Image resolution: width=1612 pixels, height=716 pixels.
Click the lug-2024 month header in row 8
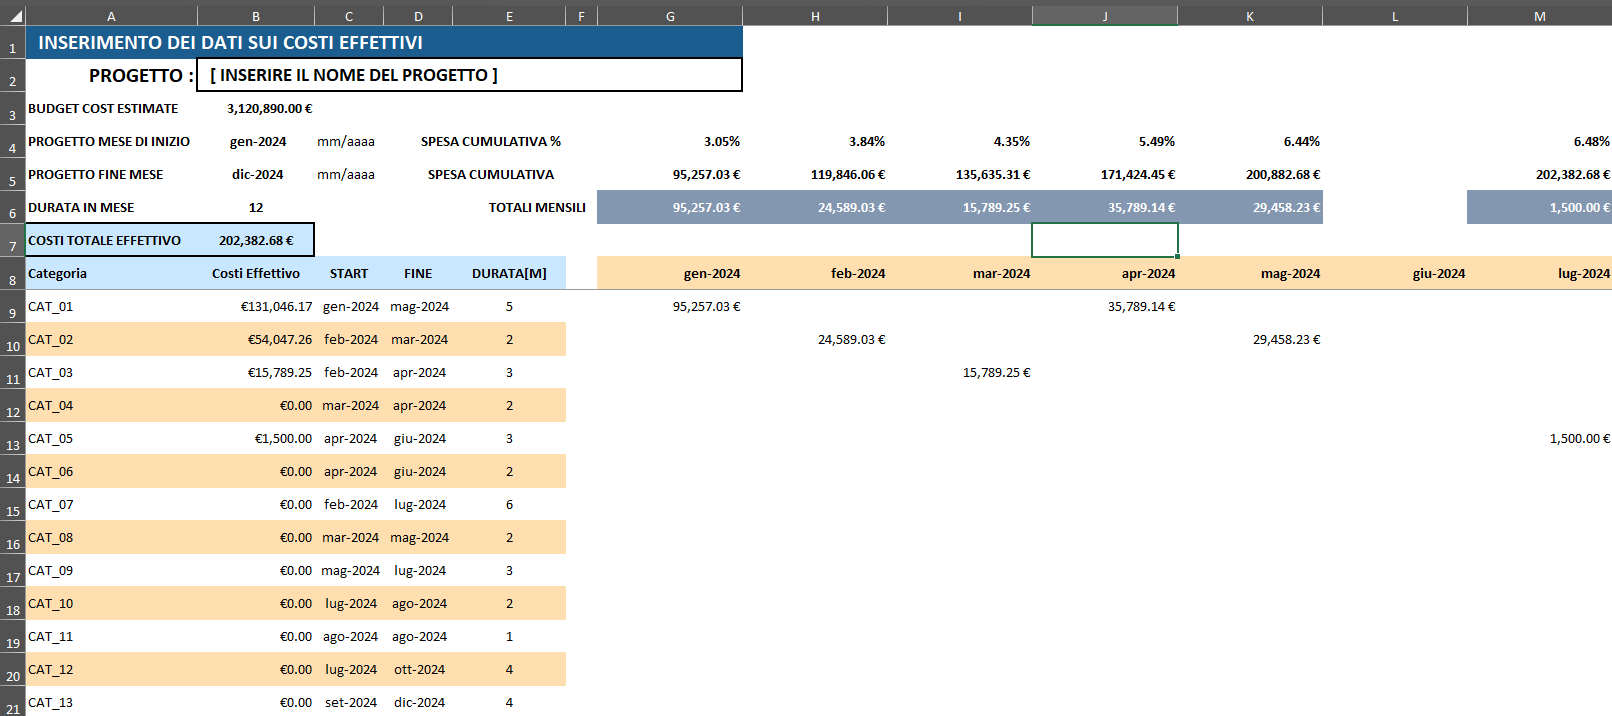[1583, 273]
